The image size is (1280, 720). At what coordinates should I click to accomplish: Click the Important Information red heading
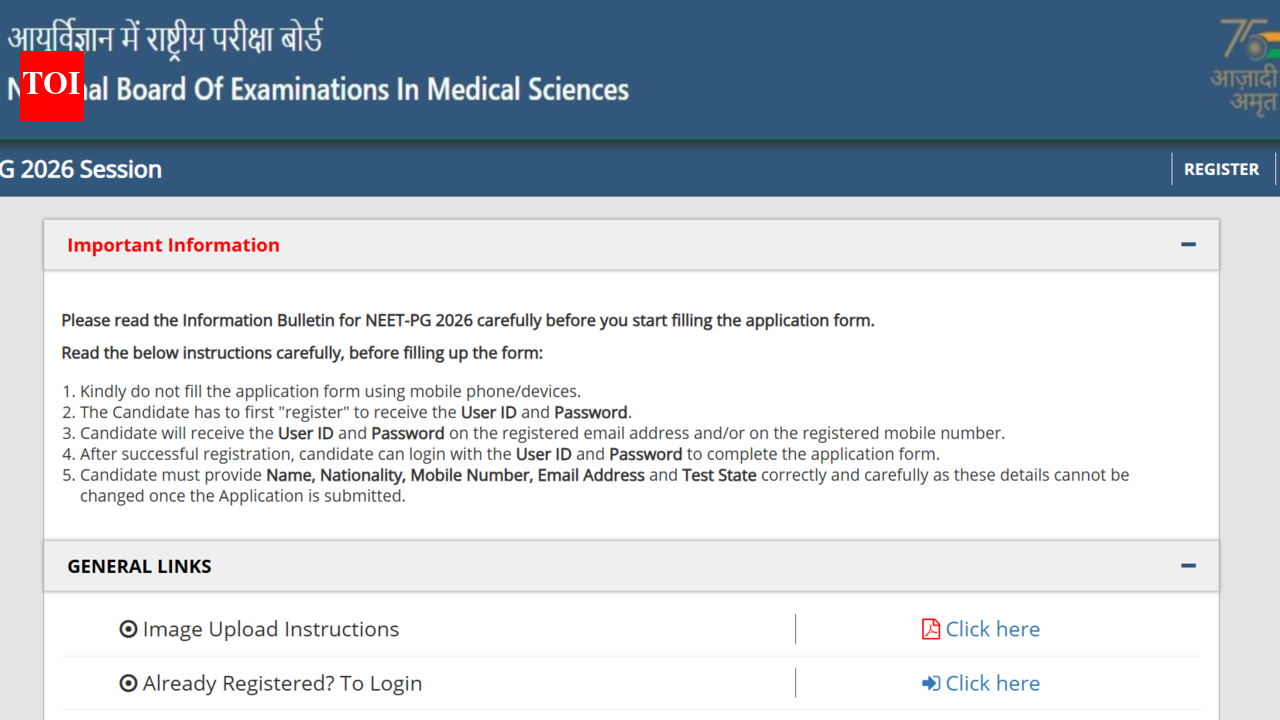(x=173, y=245)
